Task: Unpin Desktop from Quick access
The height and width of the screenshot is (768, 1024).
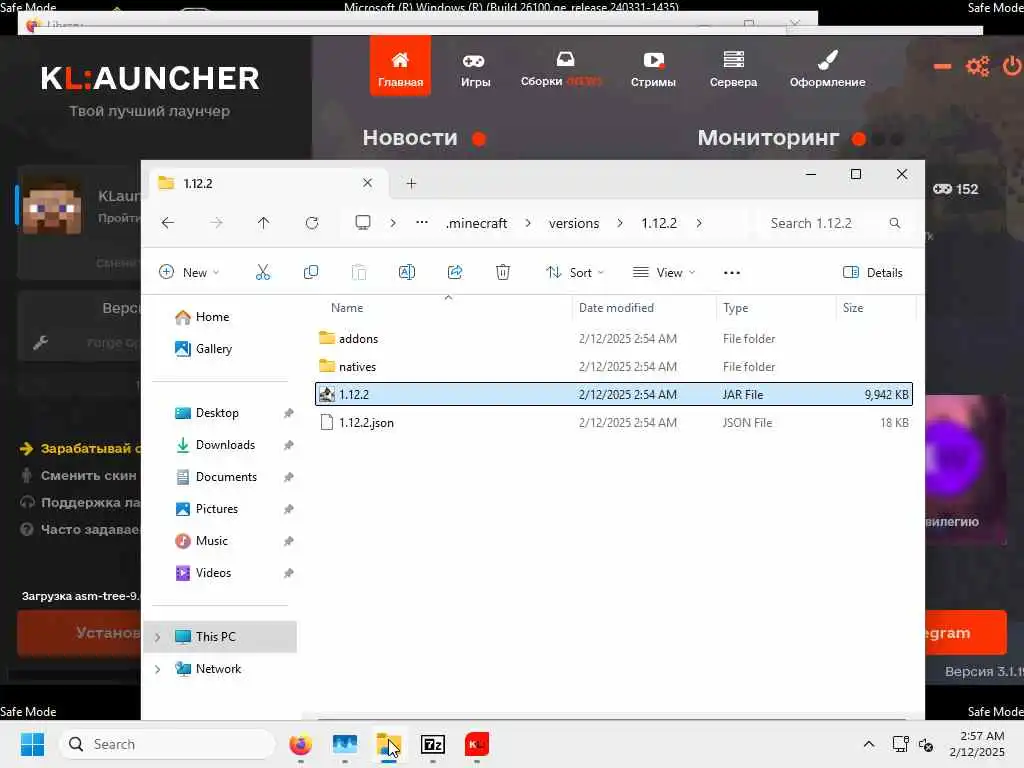Action: point(288,413)
